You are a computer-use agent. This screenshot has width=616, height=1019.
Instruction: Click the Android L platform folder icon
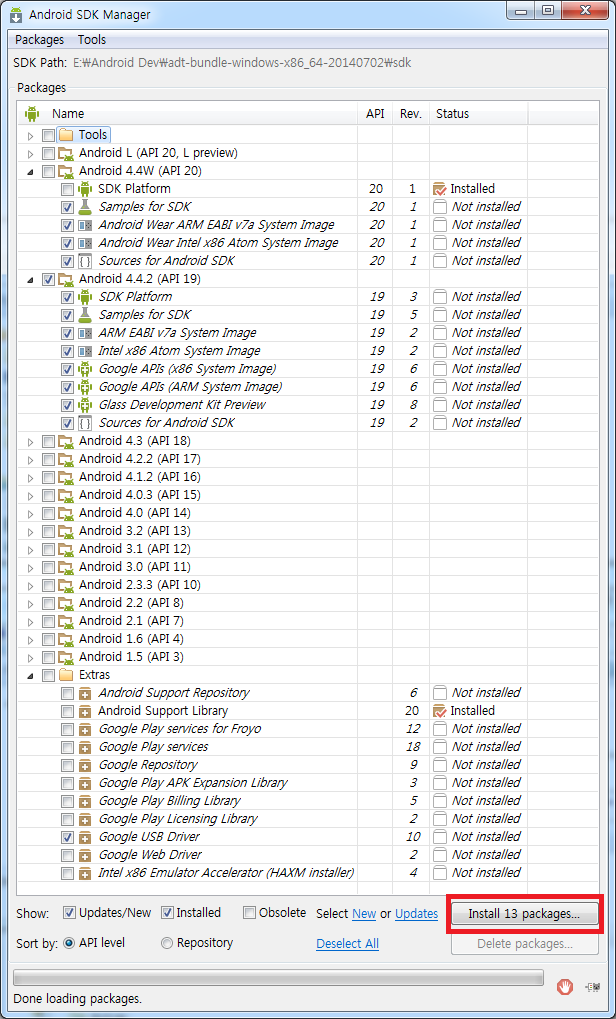pos(66,153)
